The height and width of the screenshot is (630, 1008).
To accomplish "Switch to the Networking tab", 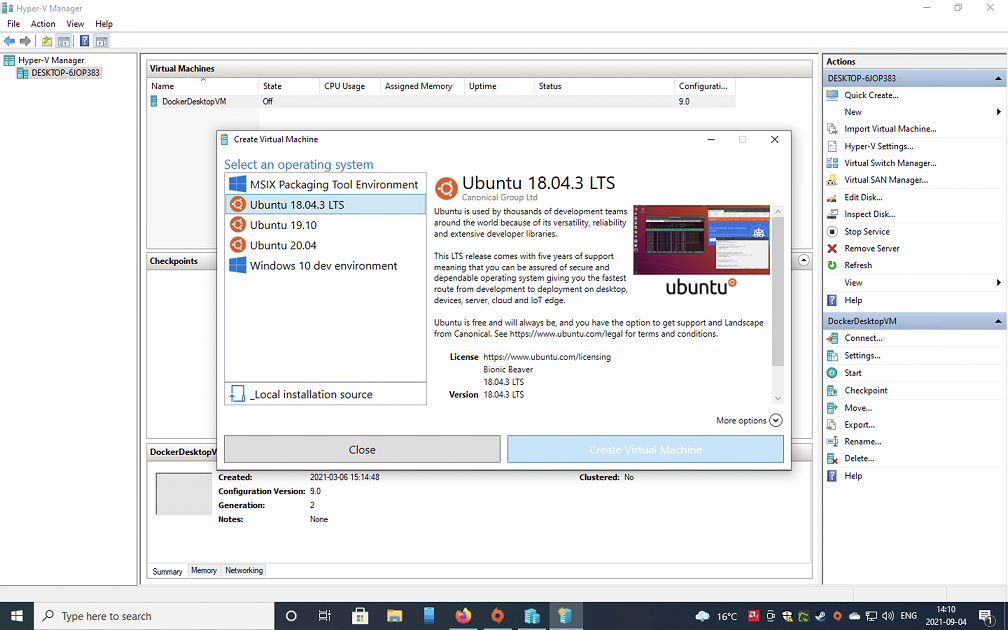I will [244, 570].
